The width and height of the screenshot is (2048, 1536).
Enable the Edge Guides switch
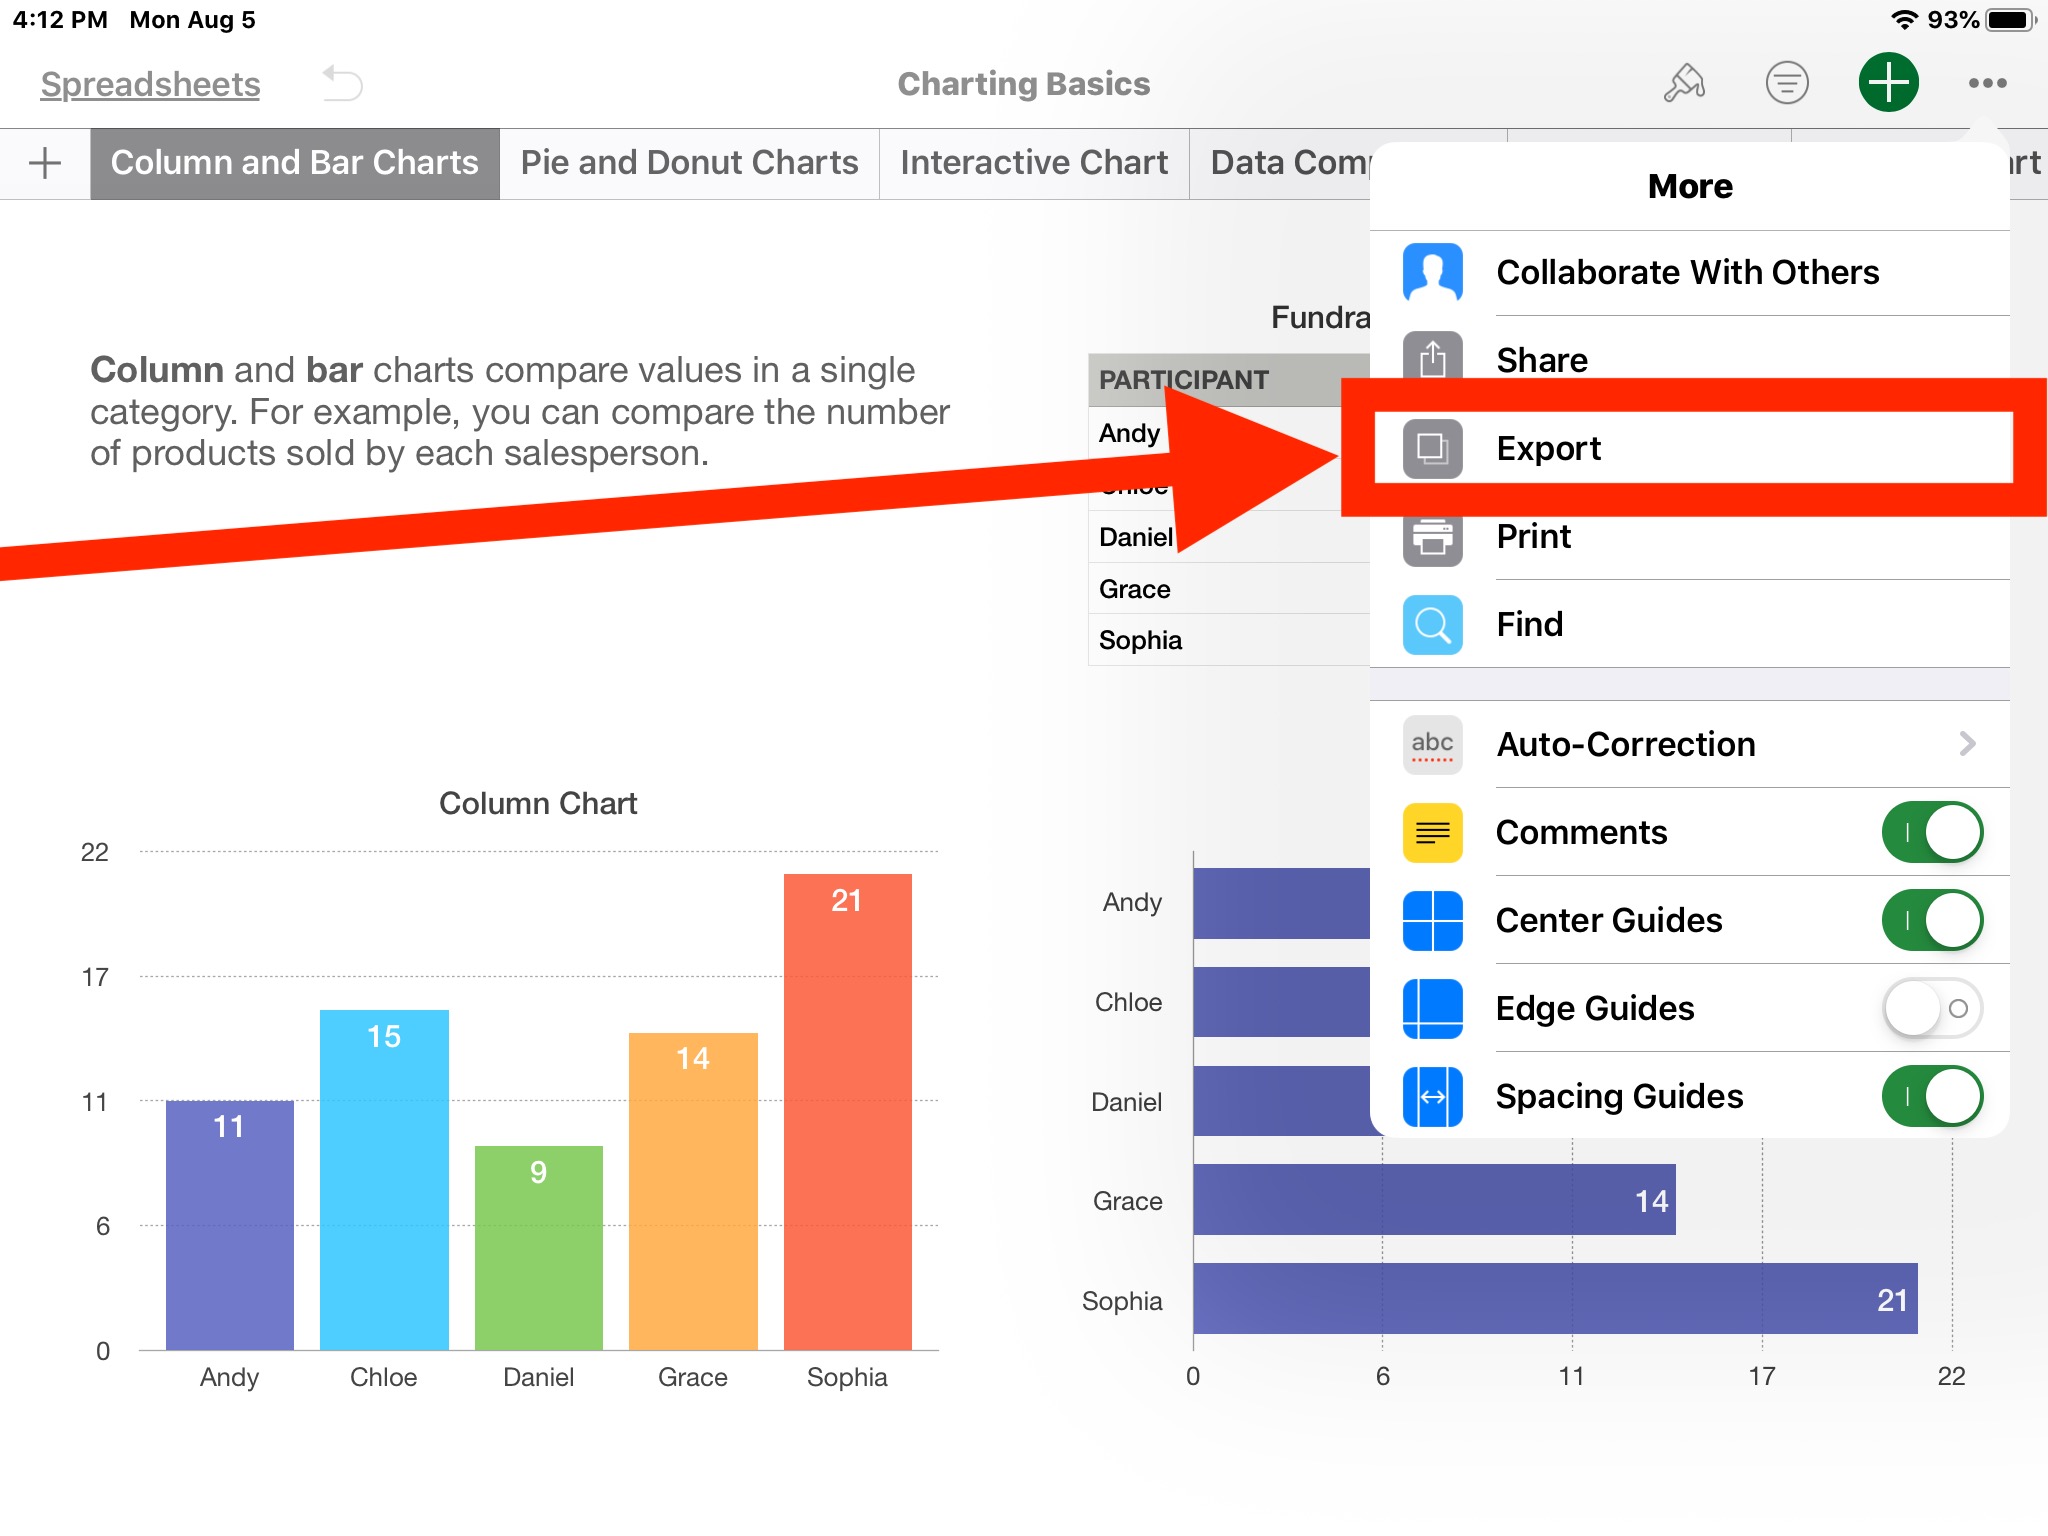pos(1933,1008)
